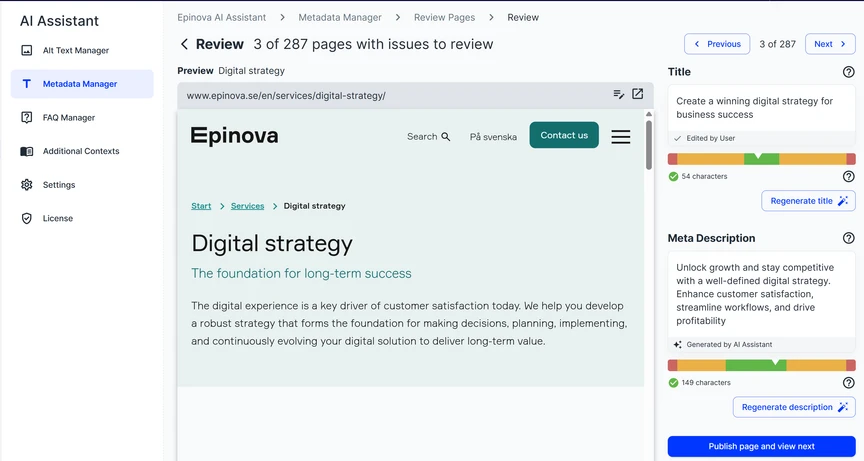Go to Epinova AI Assistant breadcrumb
864x461 pixels.
[222, 18]
